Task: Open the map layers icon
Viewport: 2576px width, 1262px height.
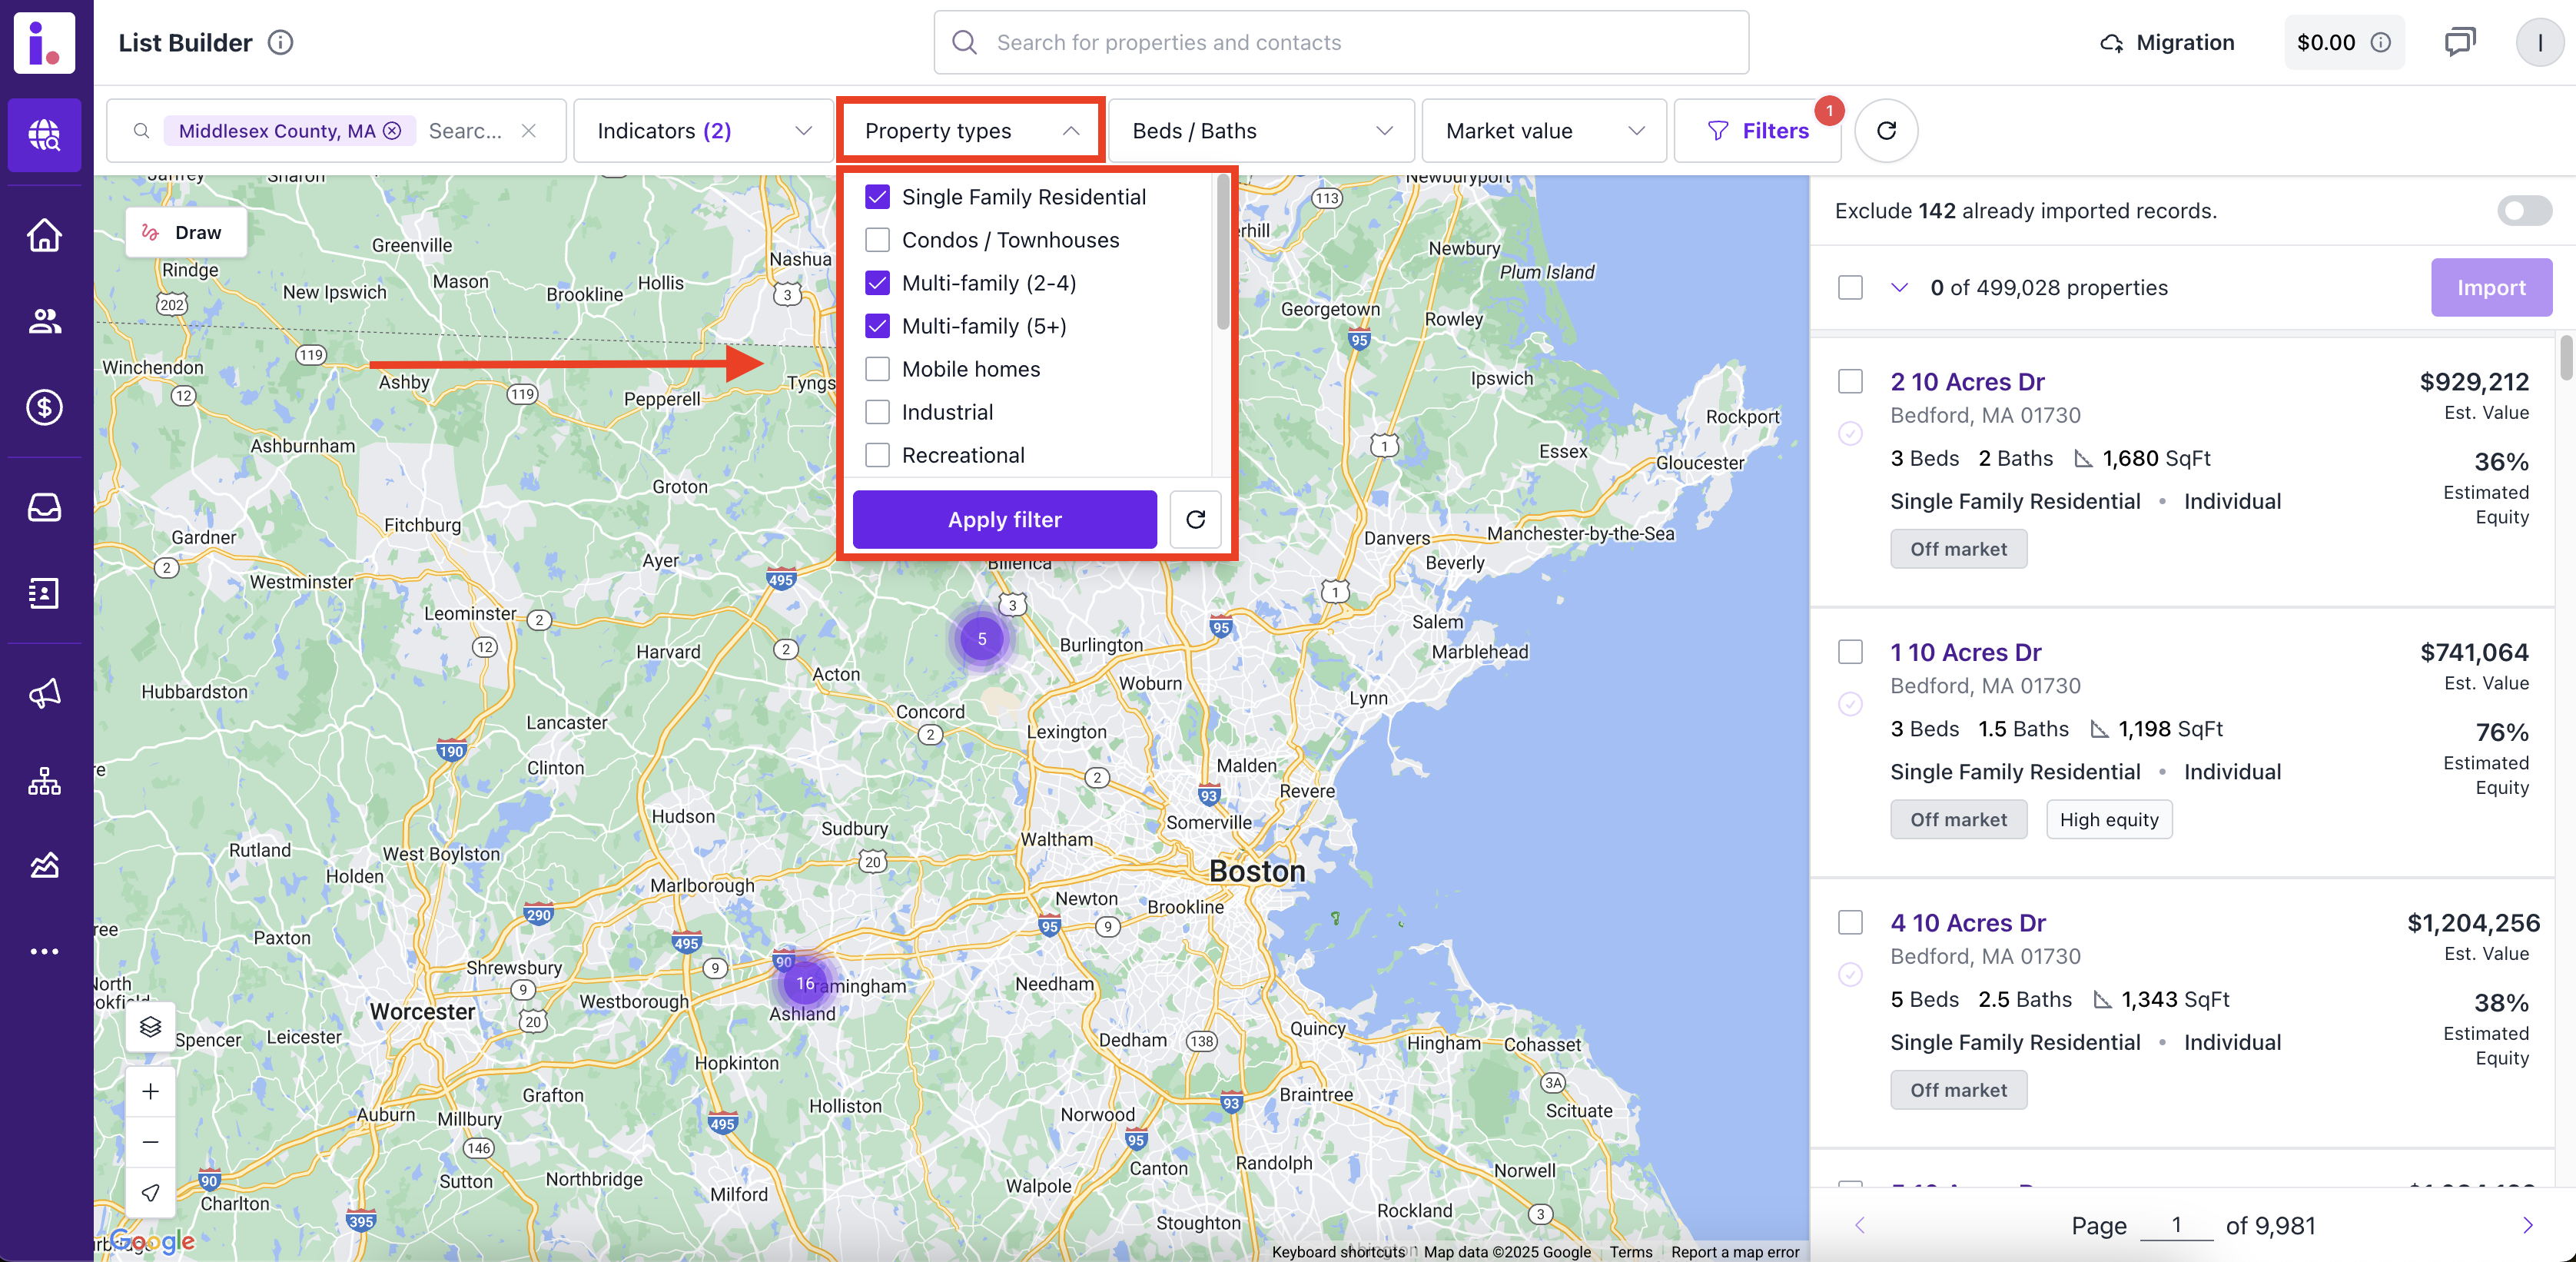Action: tap(150, 1027)
